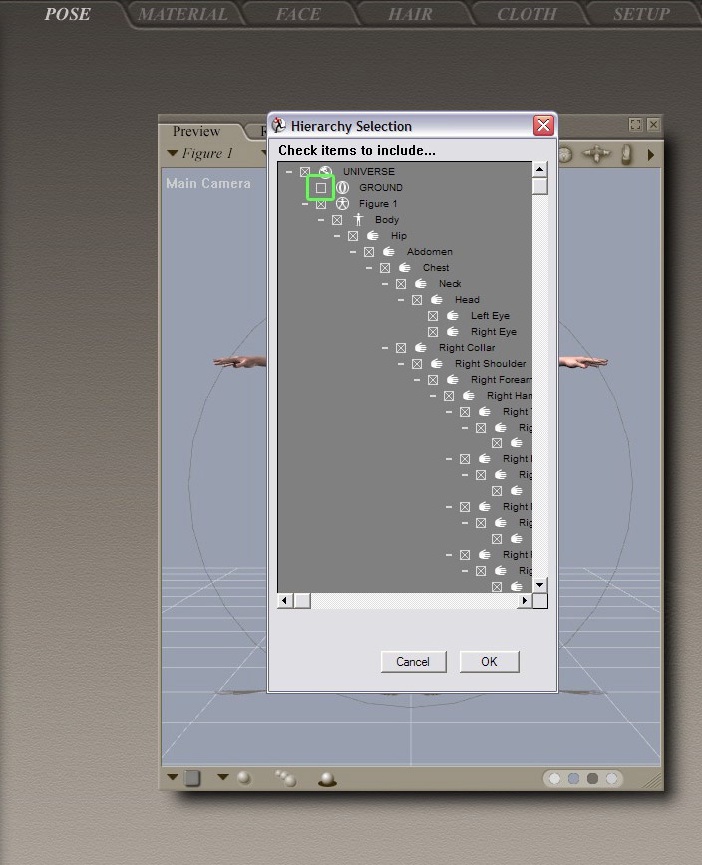
Task: Click the ground shadow sphere icon
Action: [x=326, y=778]
